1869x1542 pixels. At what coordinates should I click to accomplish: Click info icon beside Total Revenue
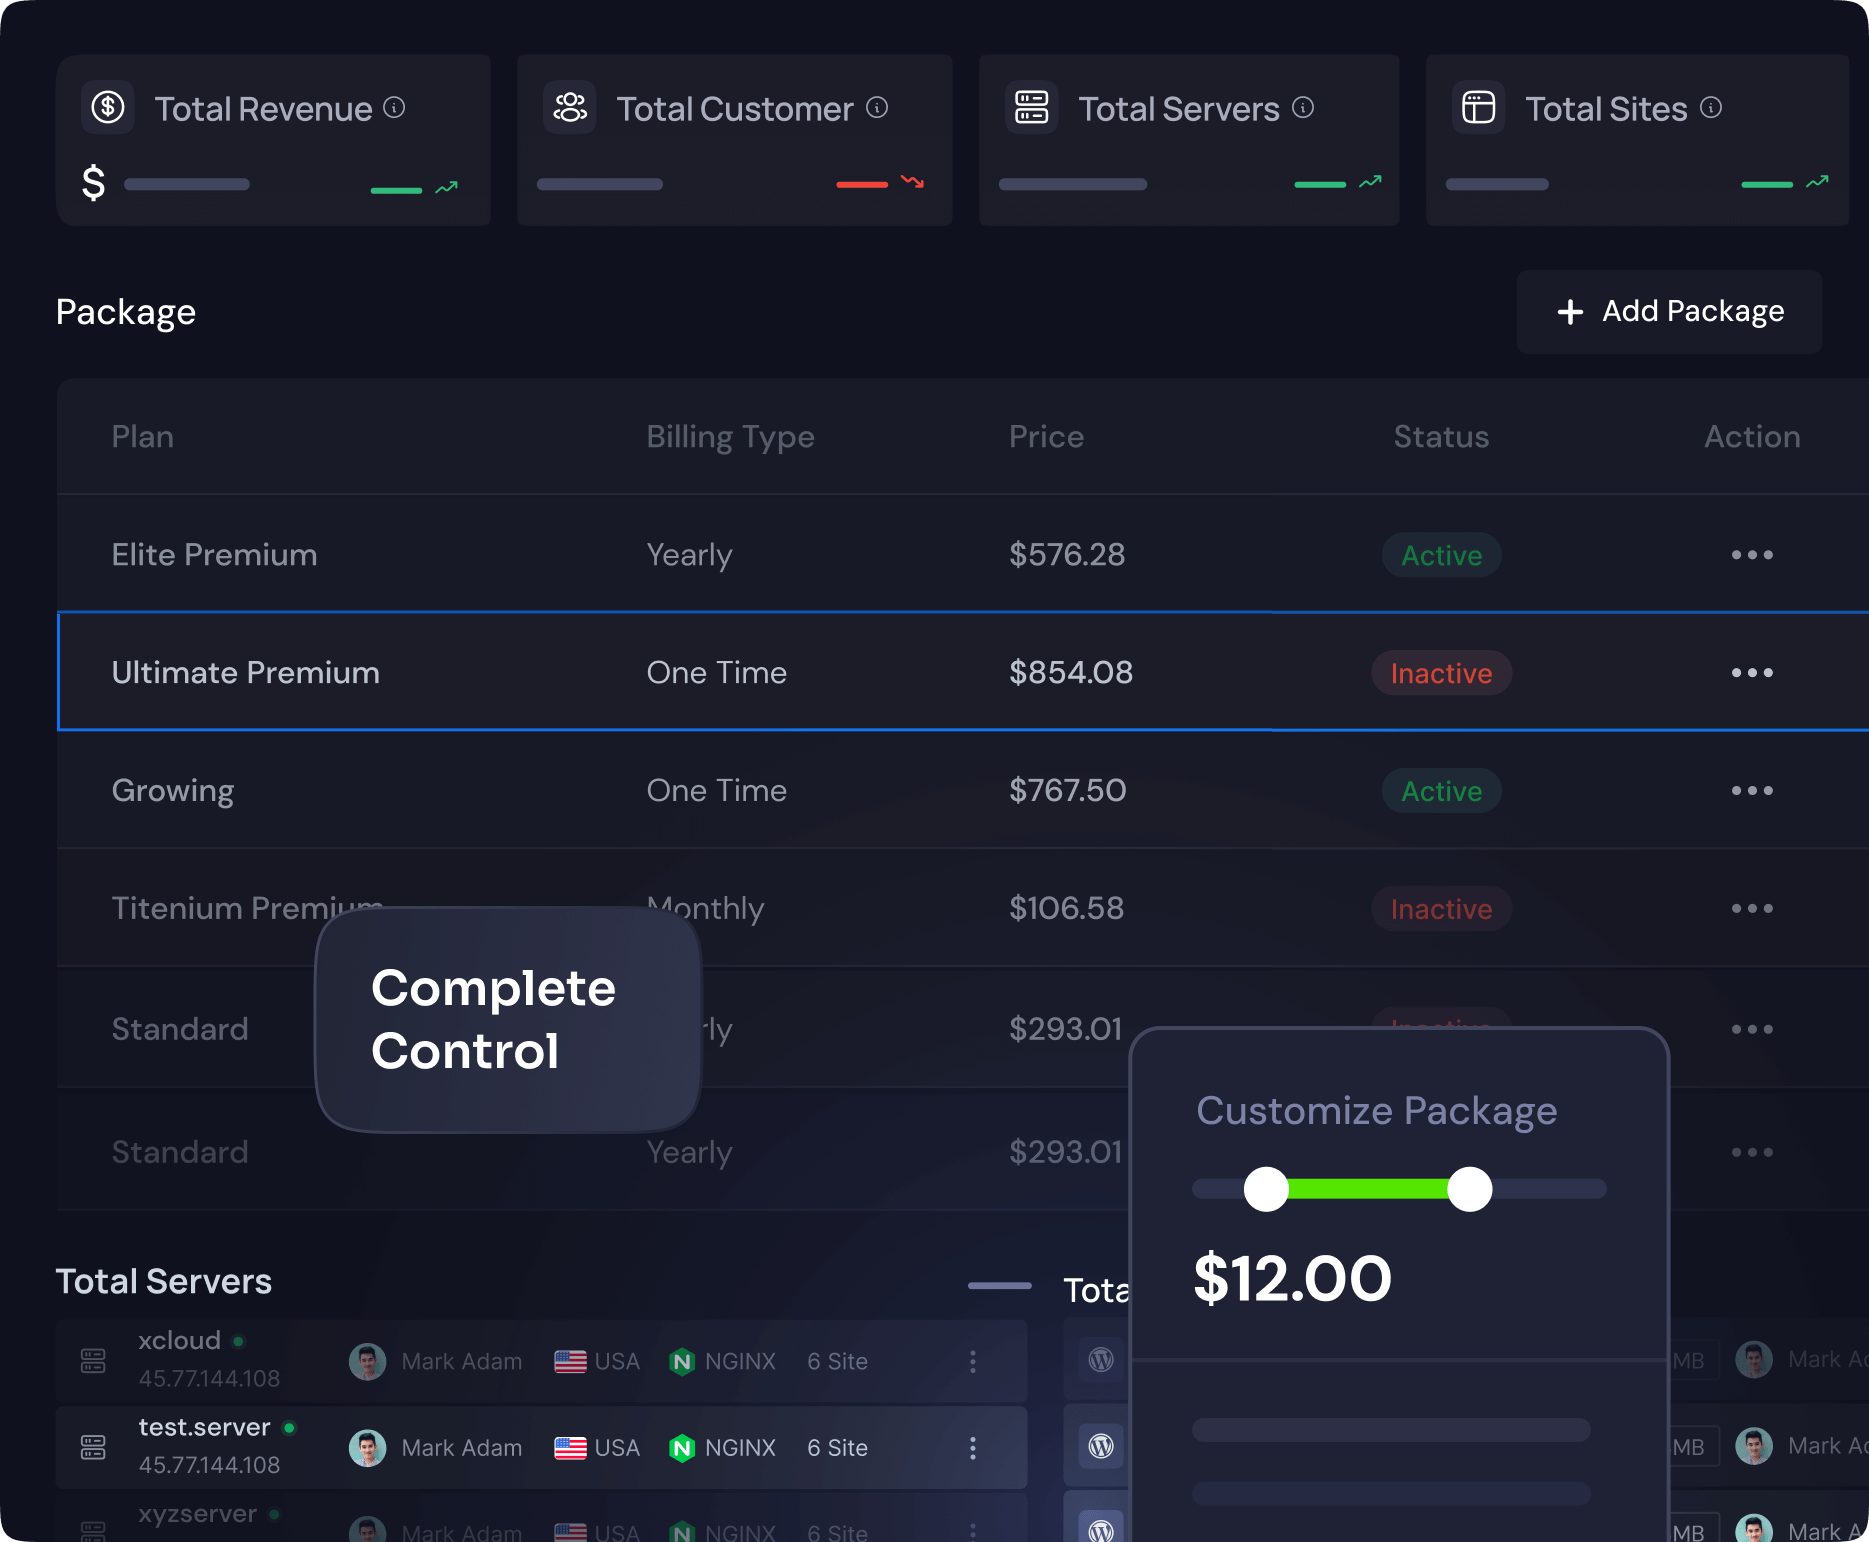395,107
